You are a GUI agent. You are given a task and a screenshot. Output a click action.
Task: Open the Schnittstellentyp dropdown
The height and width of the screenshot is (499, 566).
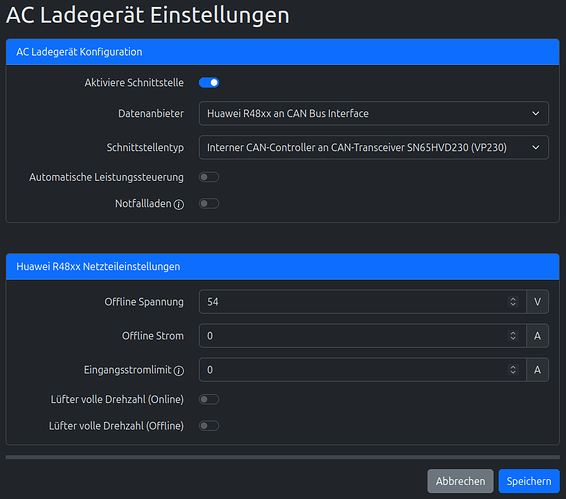pos(374,147)
